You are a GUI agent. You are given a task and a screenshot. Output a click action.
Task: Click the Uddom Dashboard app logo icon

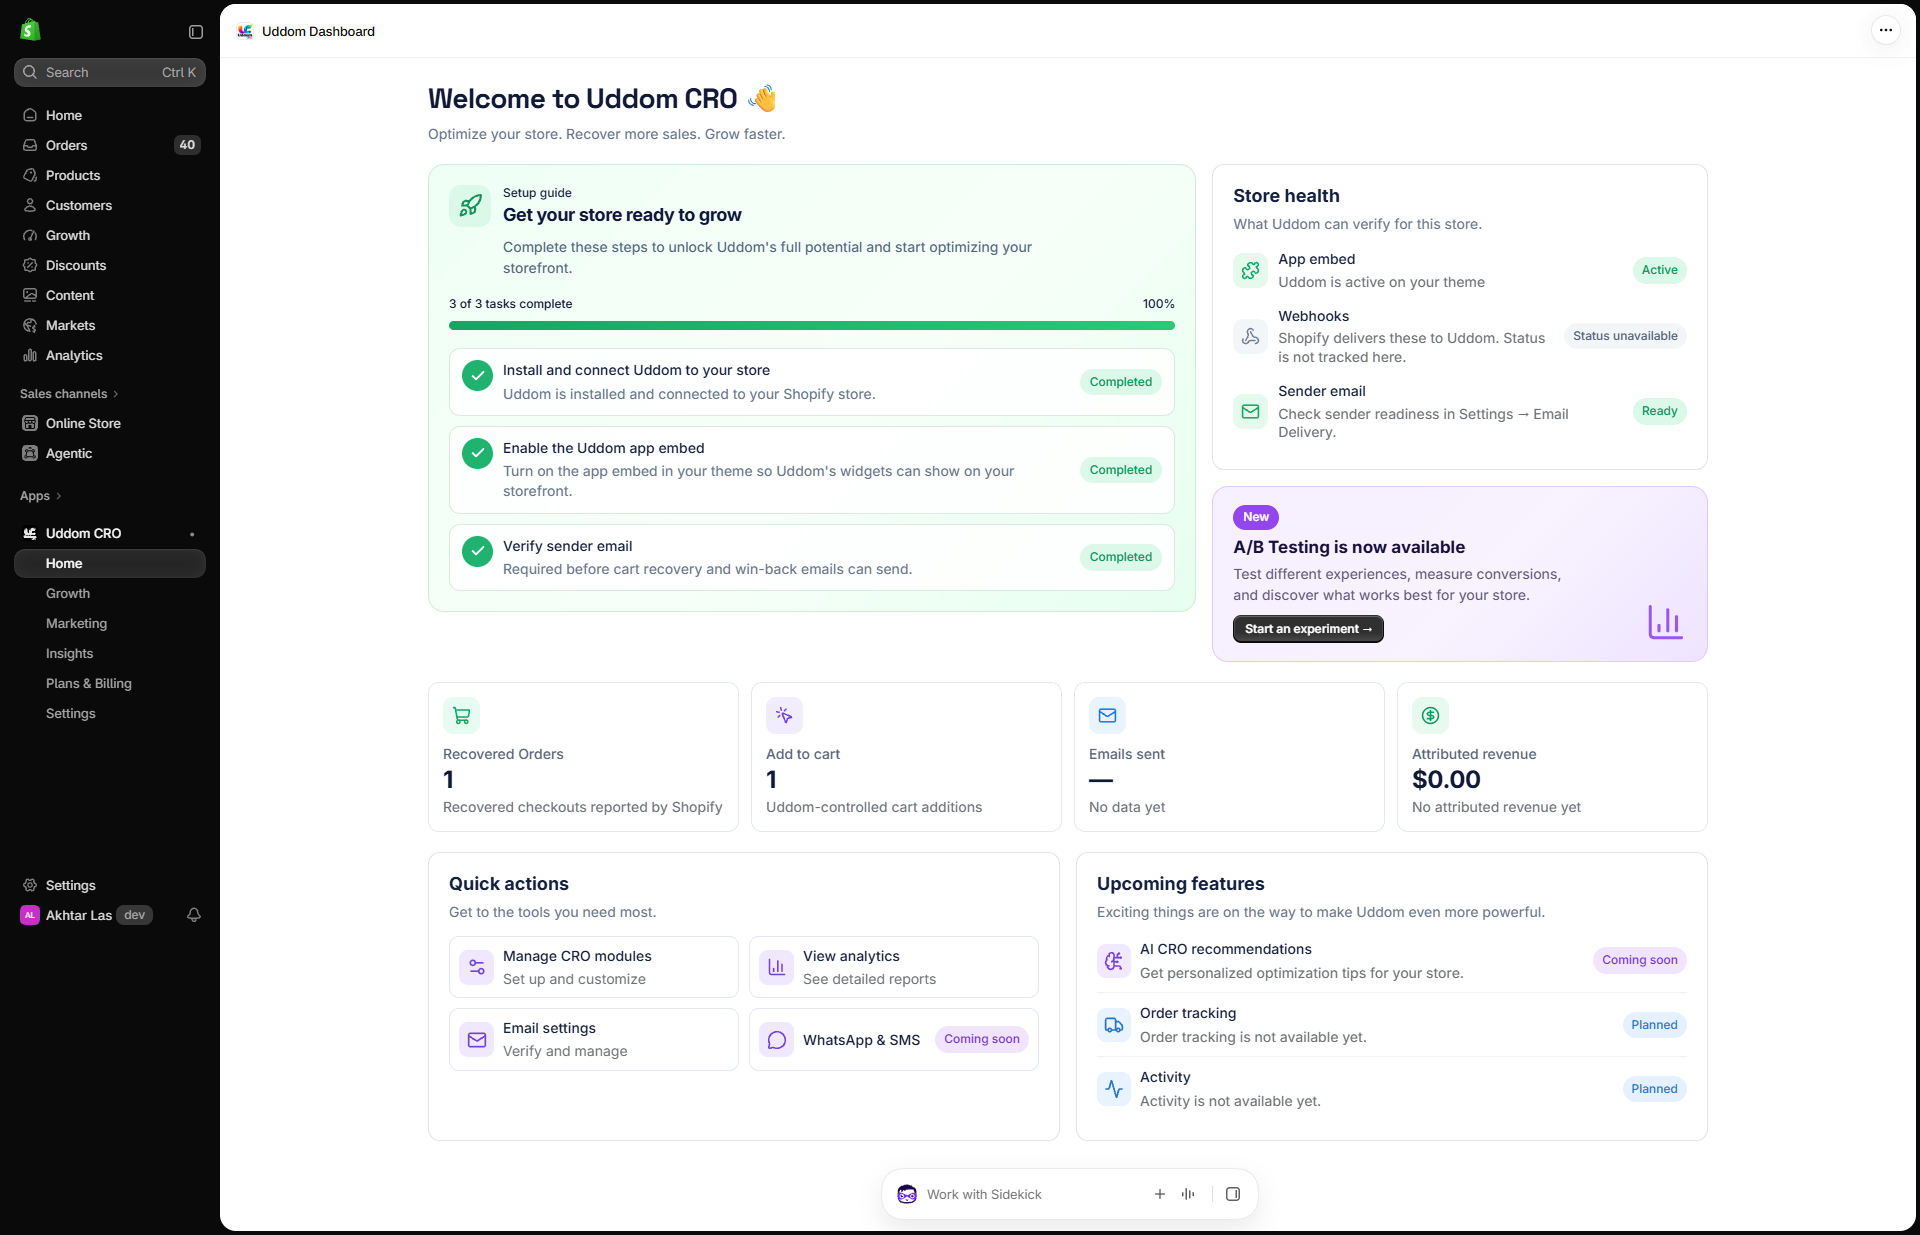[245, 31]
